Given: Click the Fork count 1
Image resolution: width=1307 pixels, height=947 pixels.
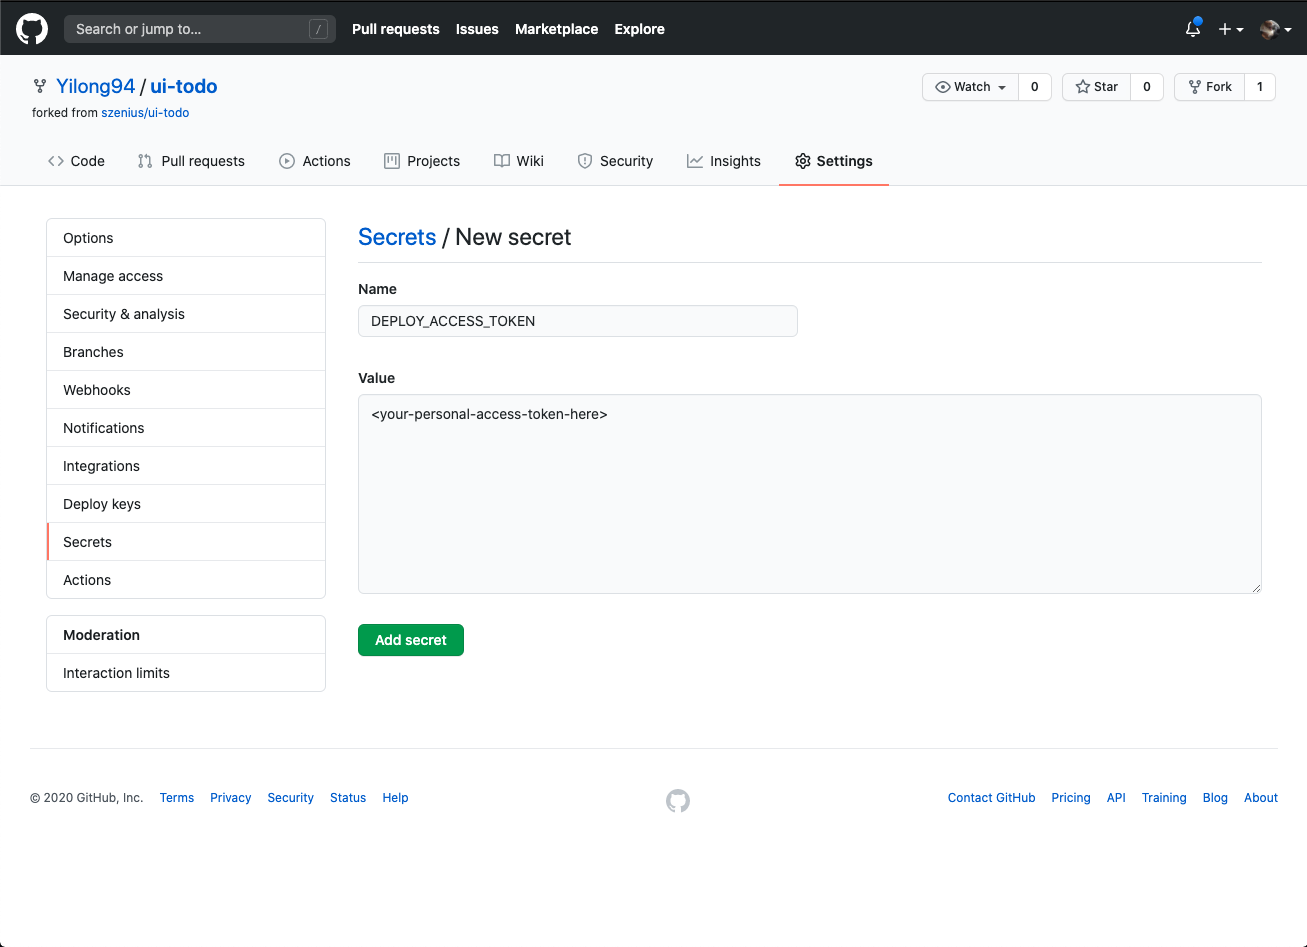Looking at the screenshot, I should coord(1260,87).
